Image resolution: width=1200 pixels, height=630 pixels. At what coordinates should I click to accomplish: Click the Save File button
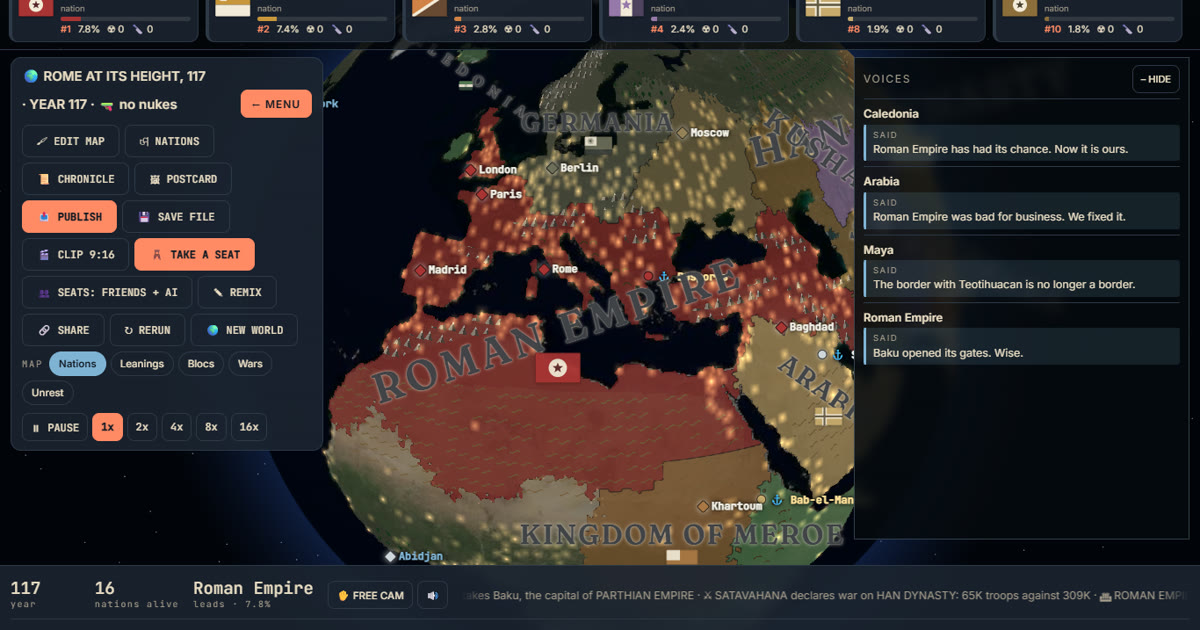[176, 217]
